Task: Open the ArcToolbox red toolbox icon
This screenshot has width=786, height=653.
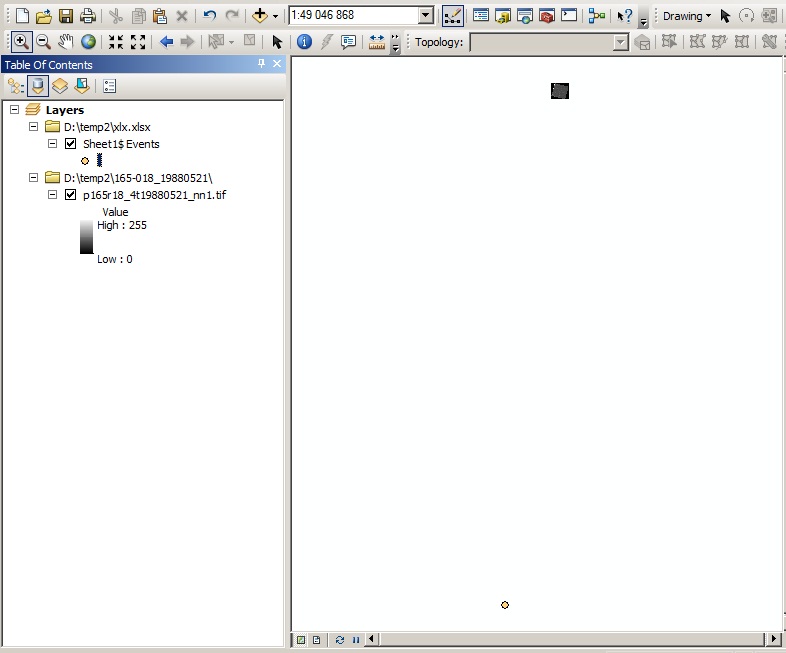Action: (x=546, y=16)
